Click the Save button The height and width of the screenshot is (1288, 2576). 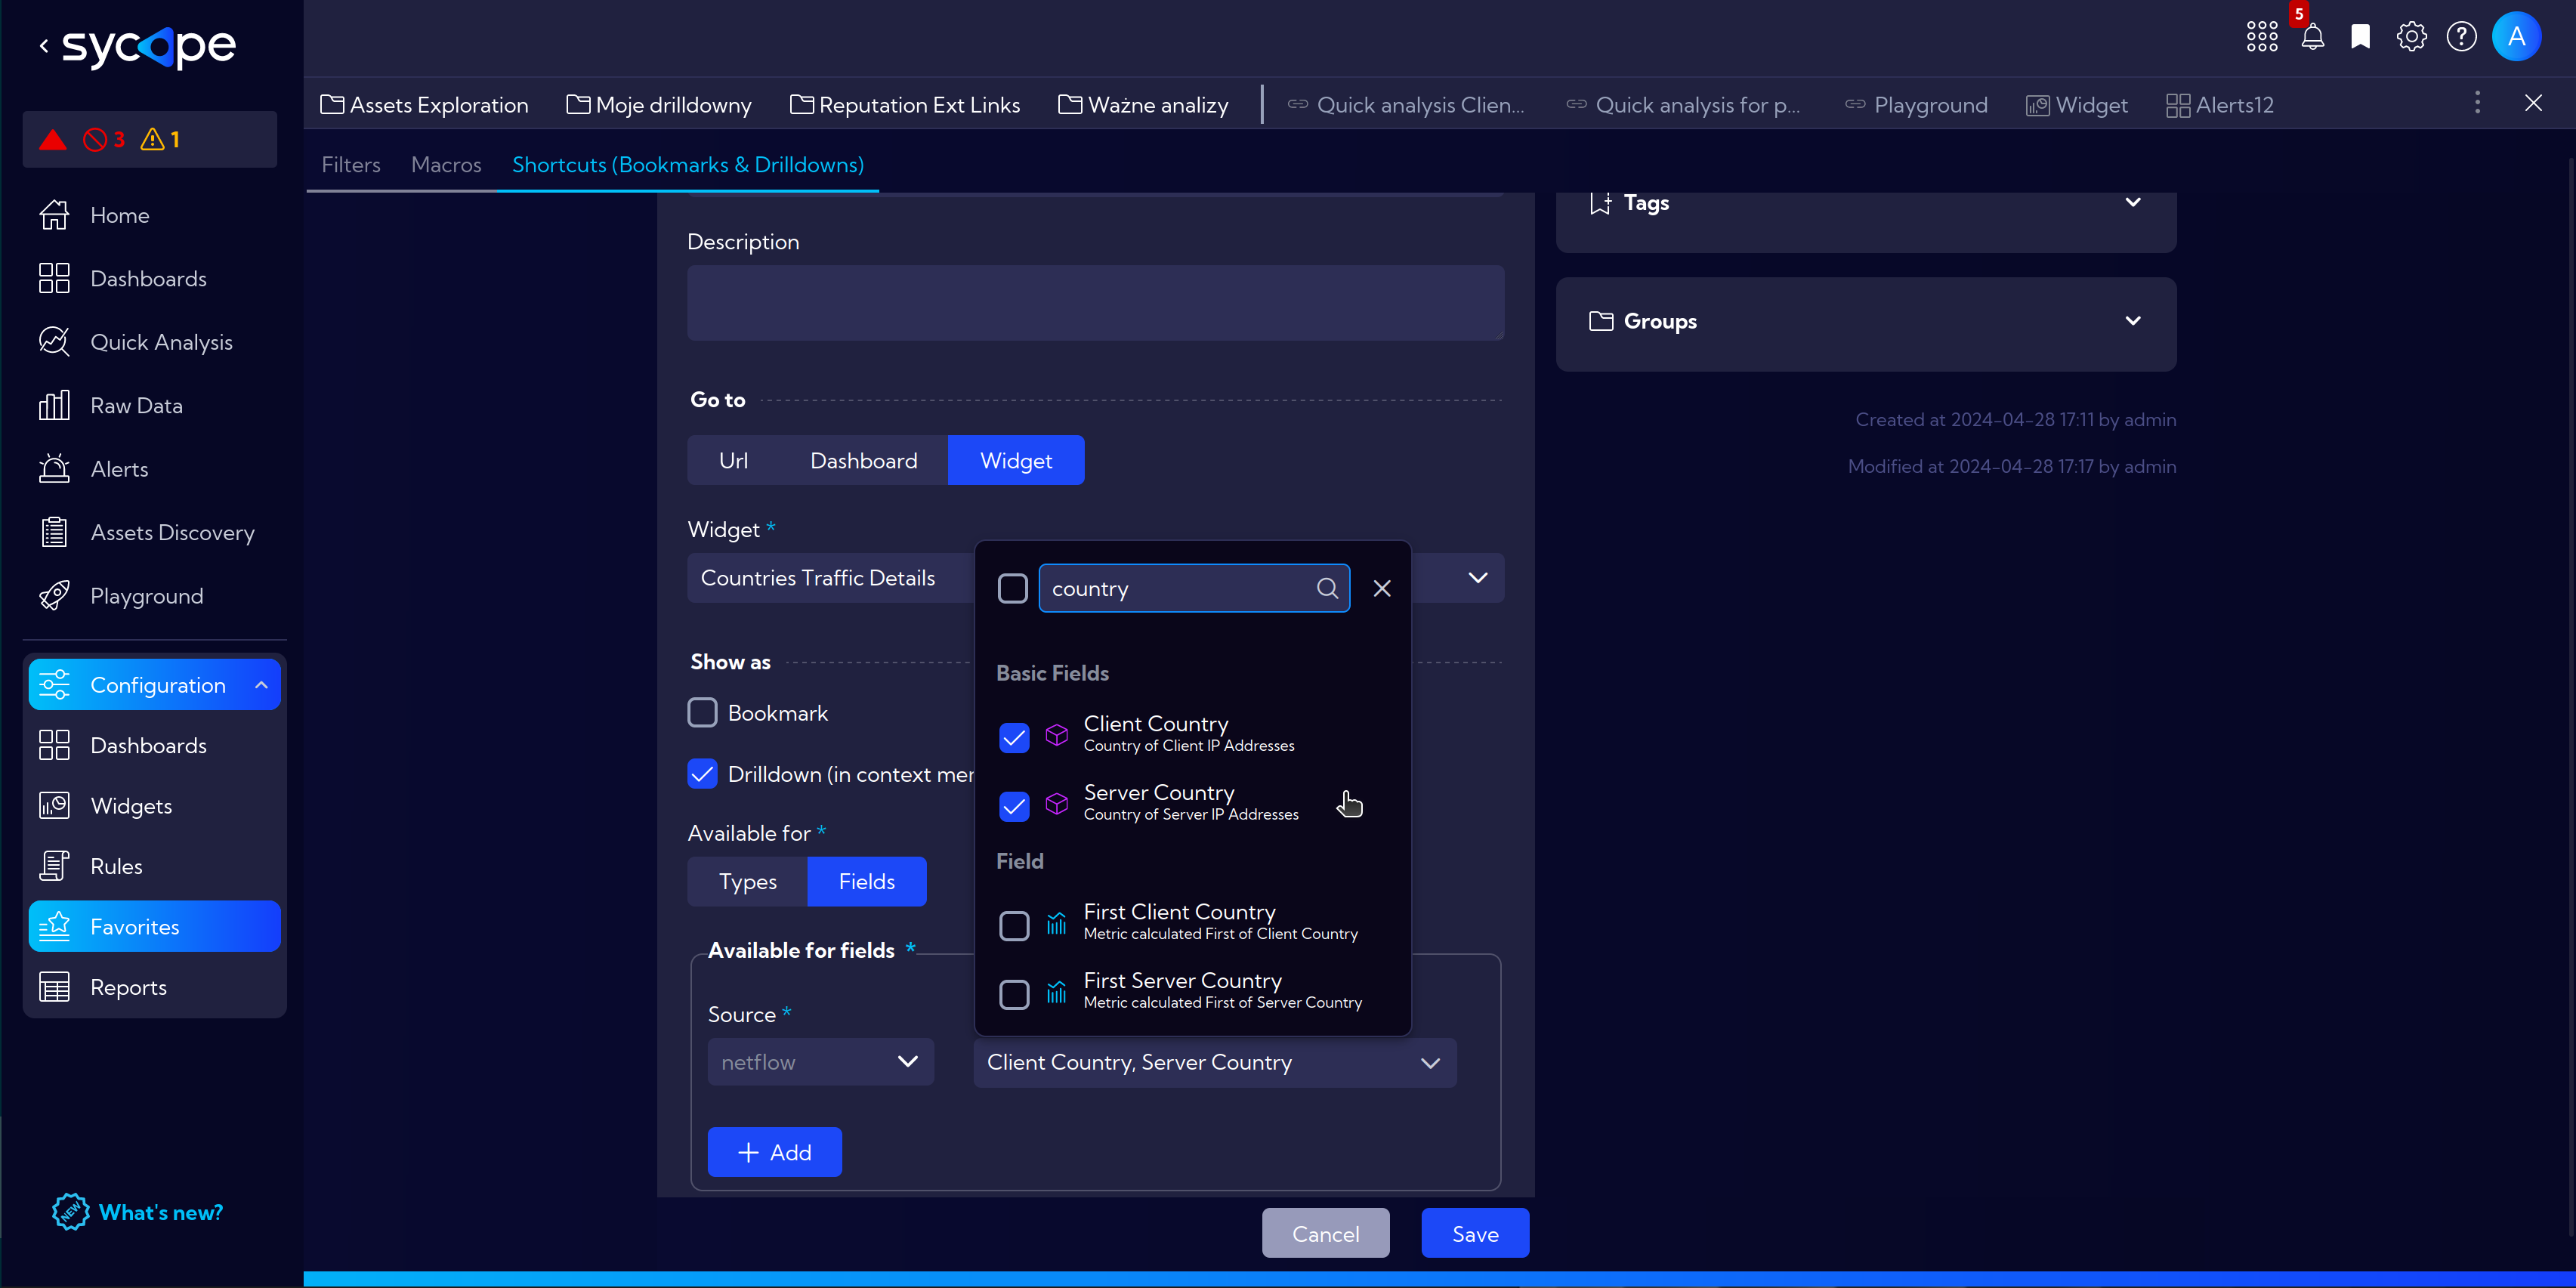(x=1475, y=1232)
